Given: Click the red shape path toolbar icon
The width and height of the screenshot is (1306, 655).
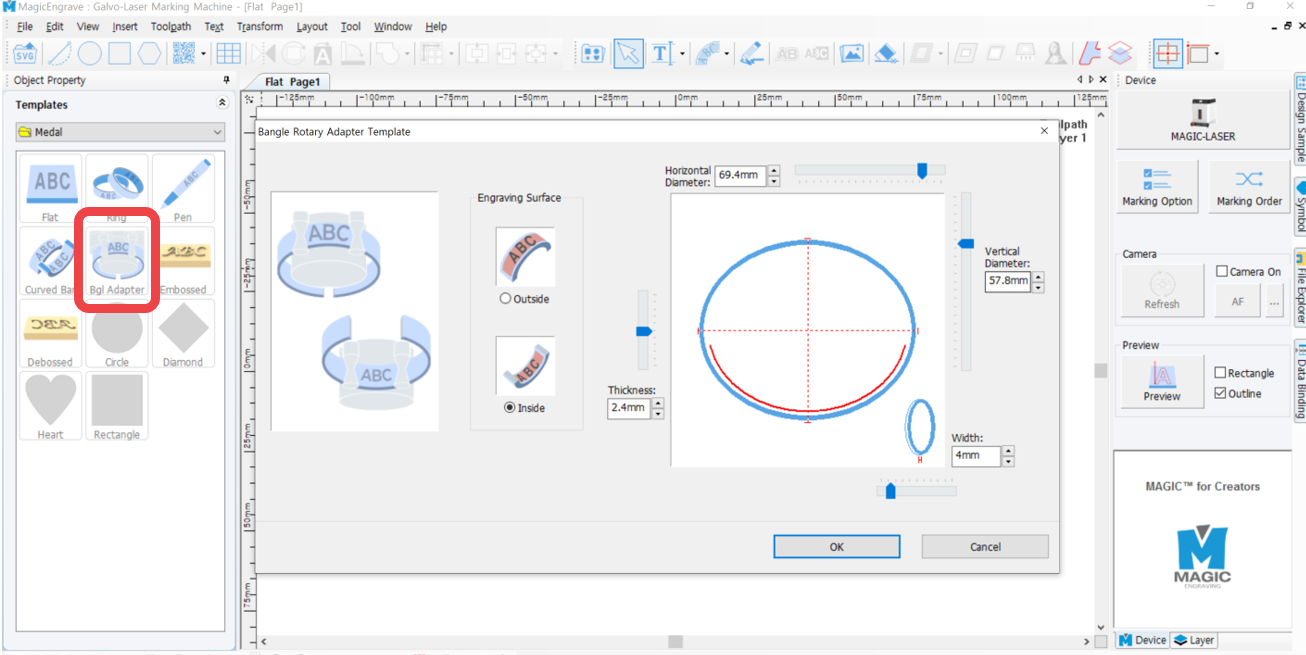Looking at the screenshot, I should (1091, 53).
